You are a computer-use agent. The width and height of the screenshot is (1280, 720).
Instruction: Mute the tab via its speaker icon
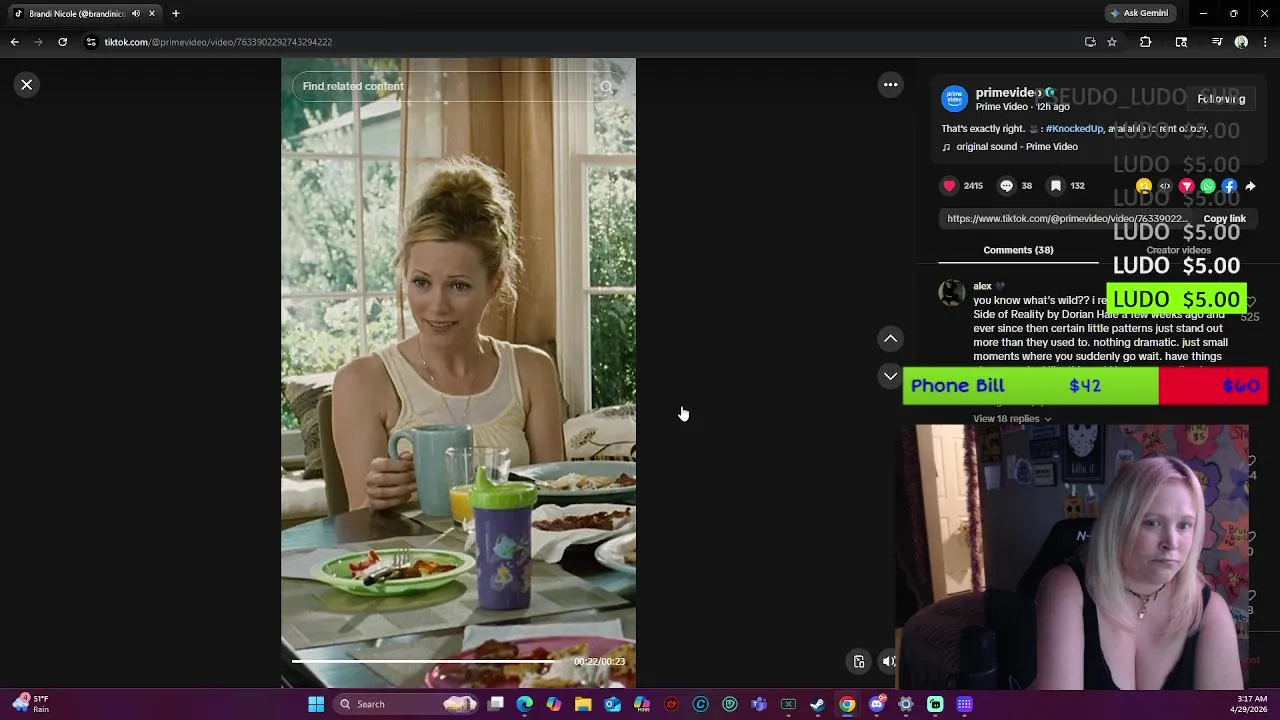point(136,14)
